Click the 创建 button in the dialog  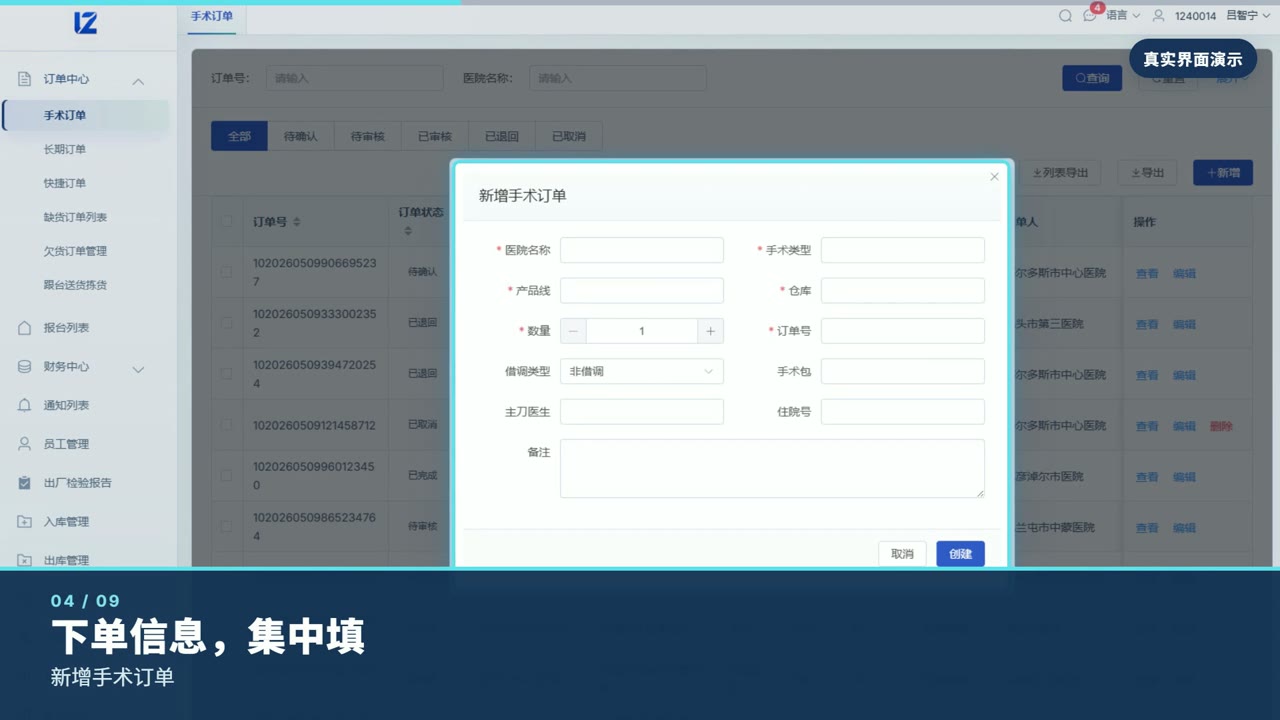[960, 554]
